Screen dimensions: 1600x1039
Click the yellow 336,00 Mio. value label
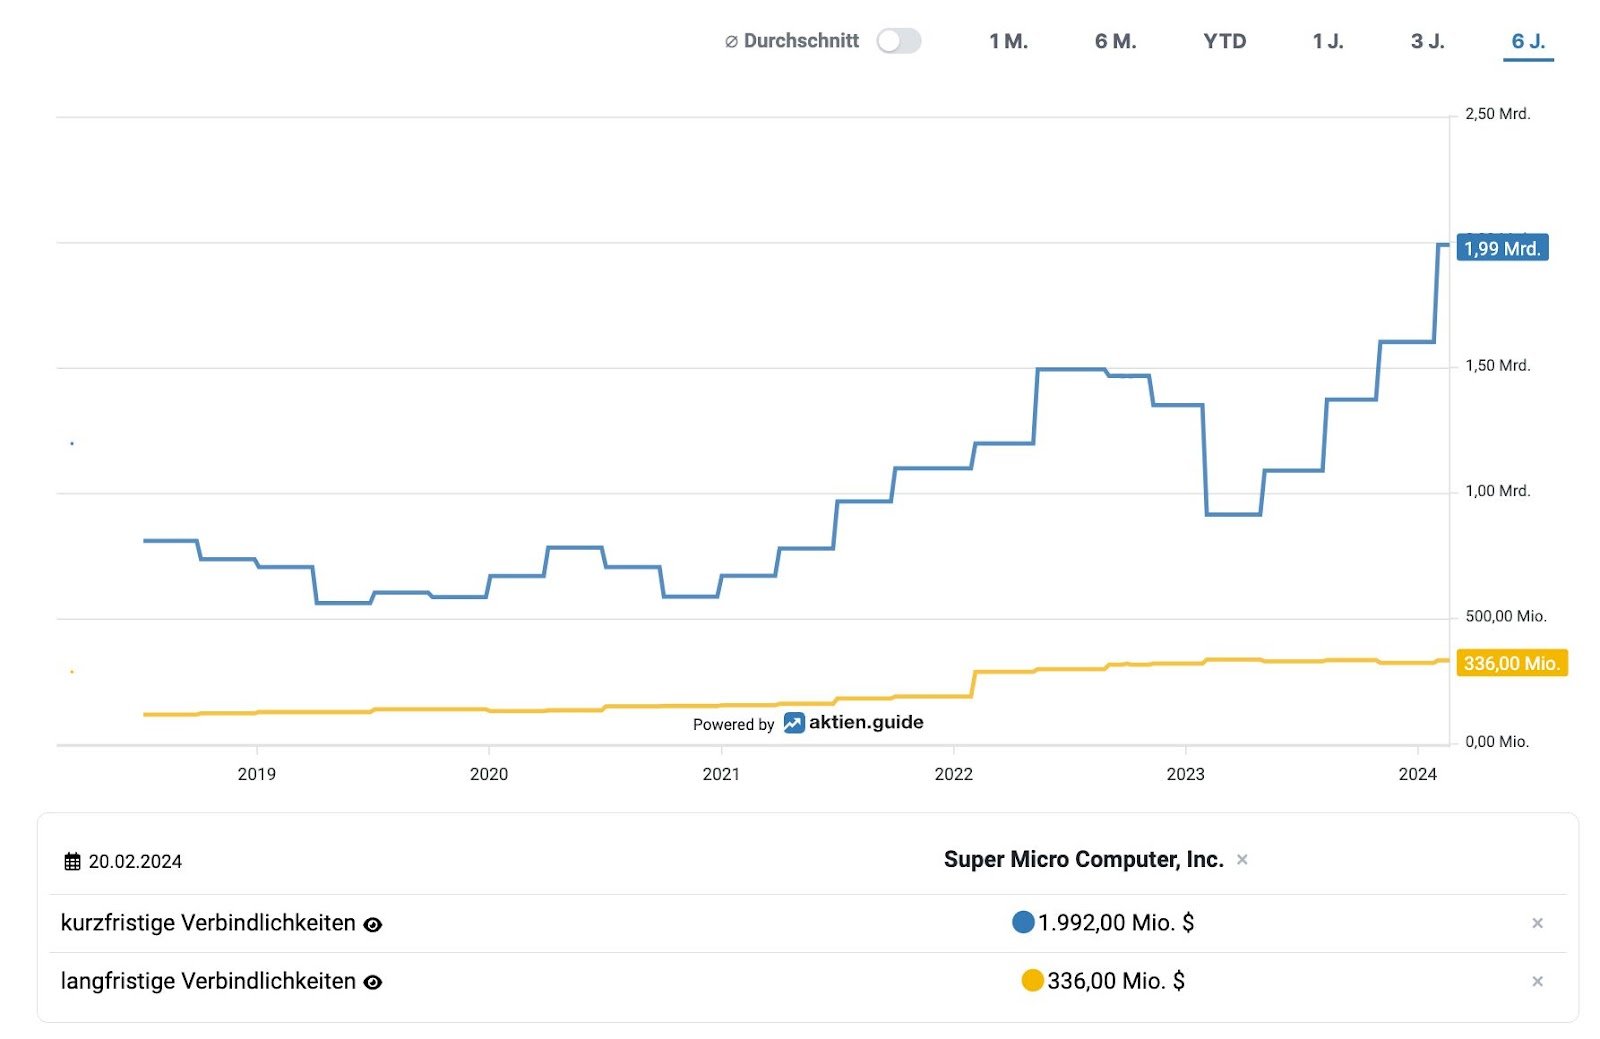click(x=1512, y=663)
